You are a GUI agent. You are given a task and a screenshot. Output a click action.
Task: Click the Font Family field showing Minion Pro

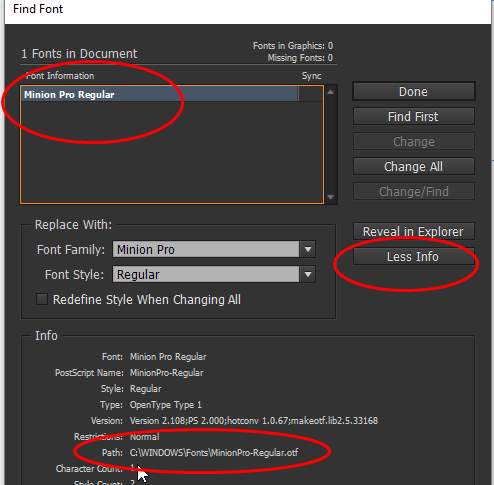[x=206, y=249]
